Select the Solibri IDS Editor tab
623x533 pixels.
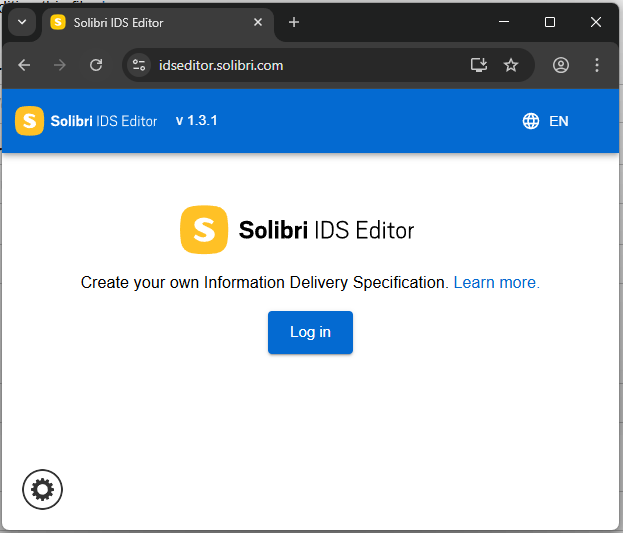point(158,23)
